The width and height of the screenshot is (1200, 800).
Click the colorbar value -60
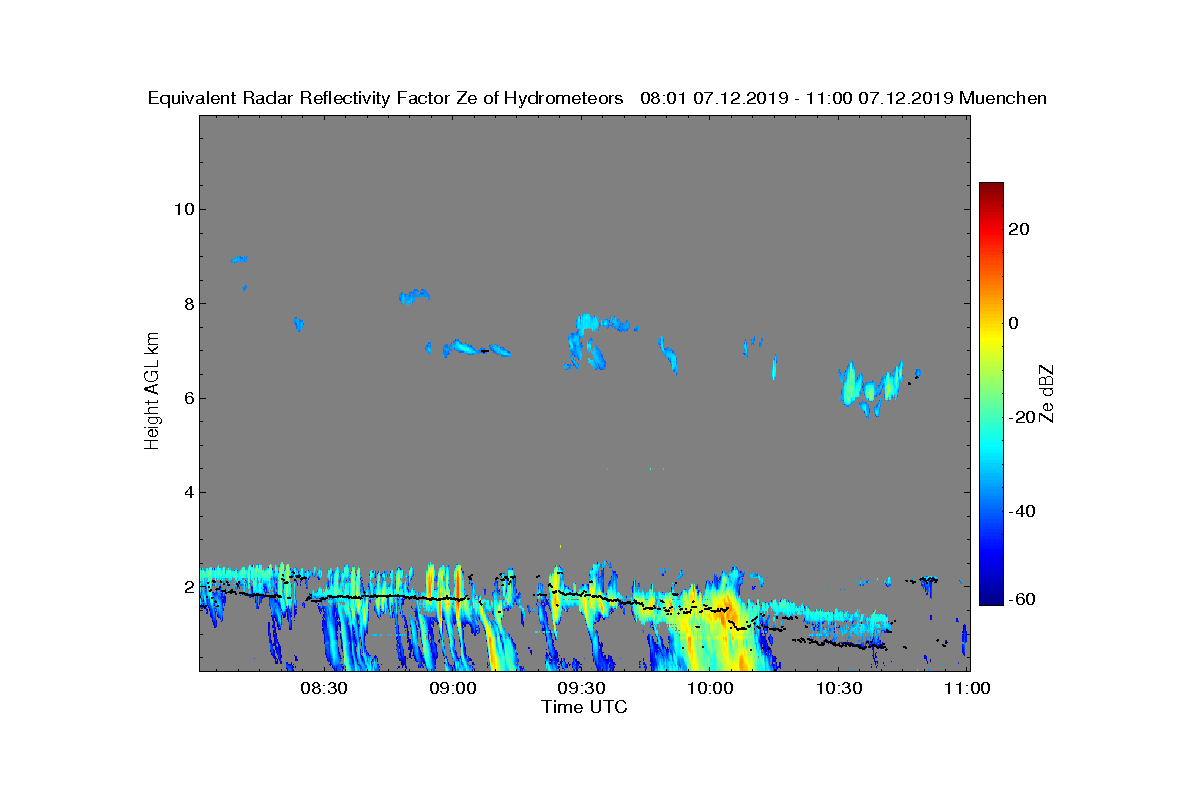coord(1020,600)
